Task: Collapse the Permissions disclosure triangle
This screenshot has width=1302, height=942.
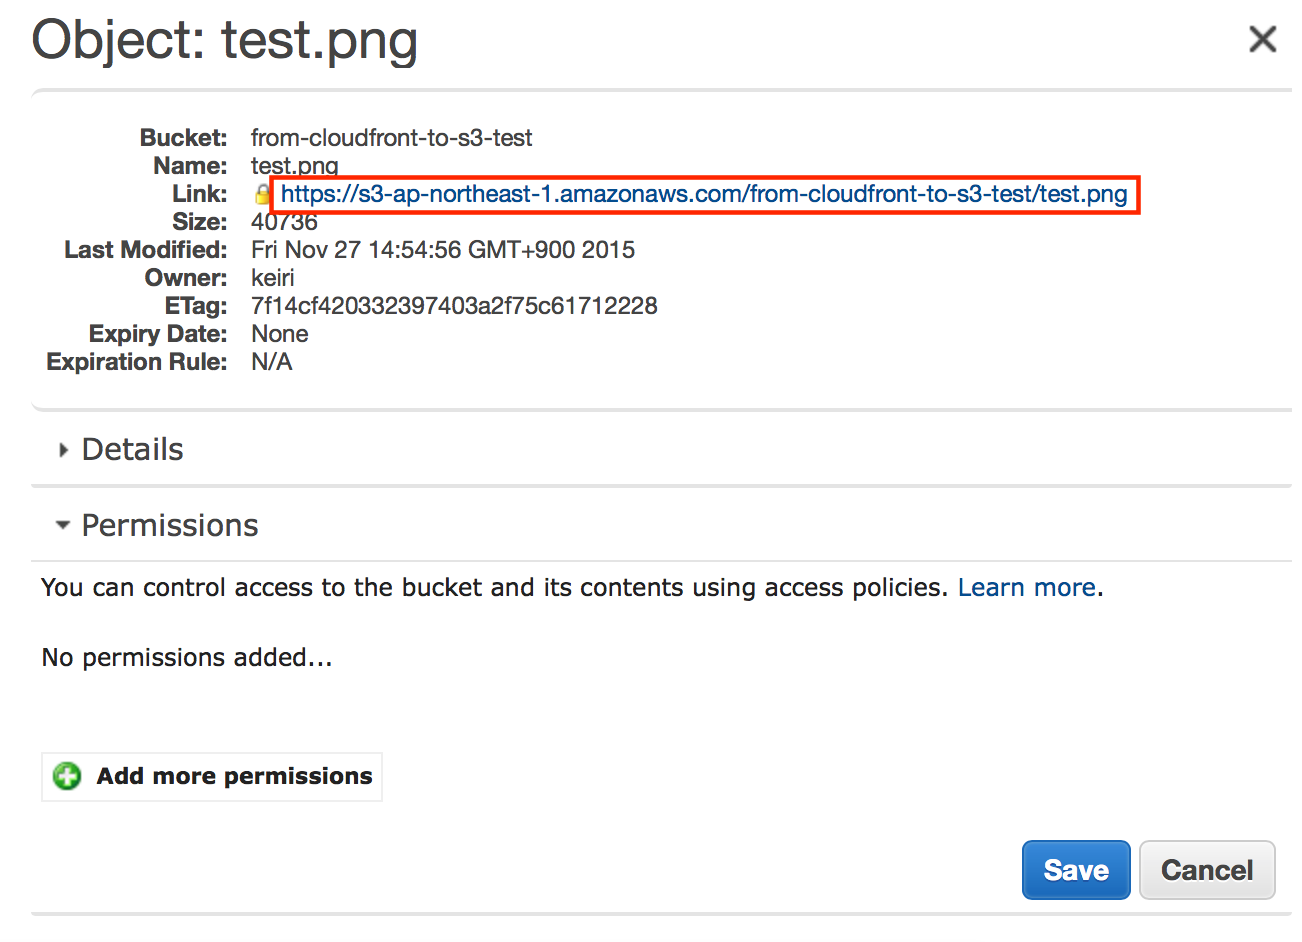Action: tap(63, 525)
